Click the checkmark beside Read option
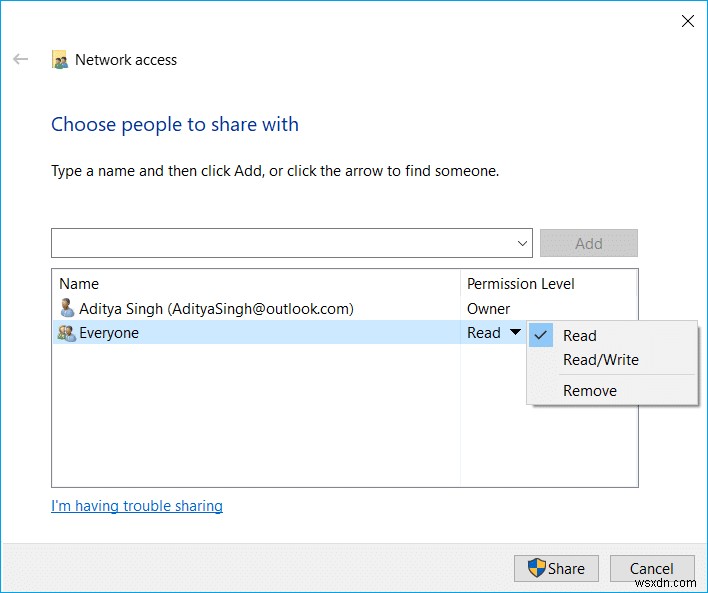This screenshot has width=708, height=593. click(x=540, y=335)
